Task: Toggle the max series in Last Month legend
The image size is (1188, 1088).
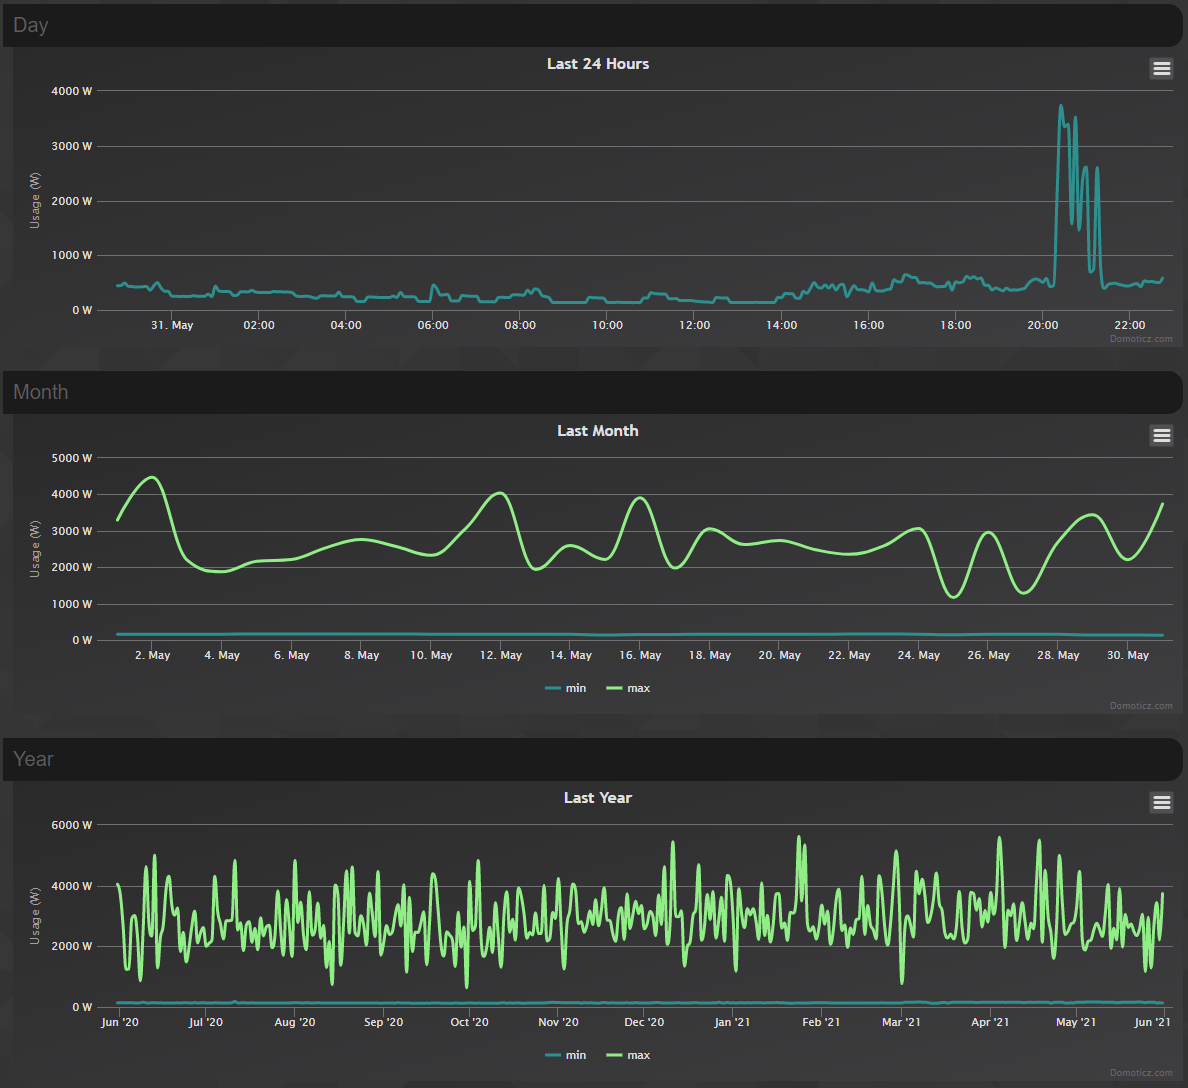Action: point(628,688)
